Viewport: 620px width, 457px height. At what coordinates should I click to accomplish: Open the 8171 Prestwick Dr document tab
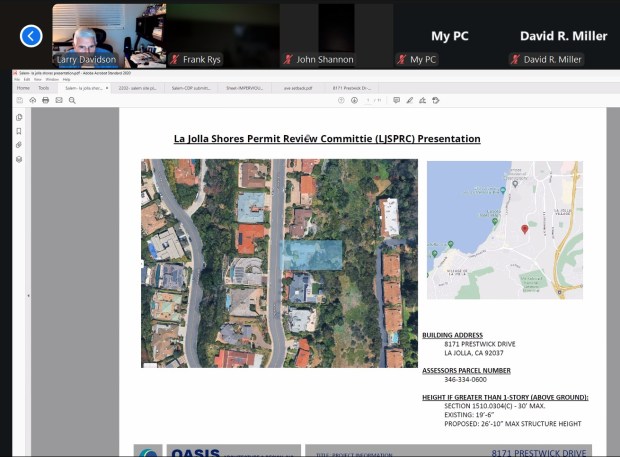pyautogui.click(x=352, y=88)
